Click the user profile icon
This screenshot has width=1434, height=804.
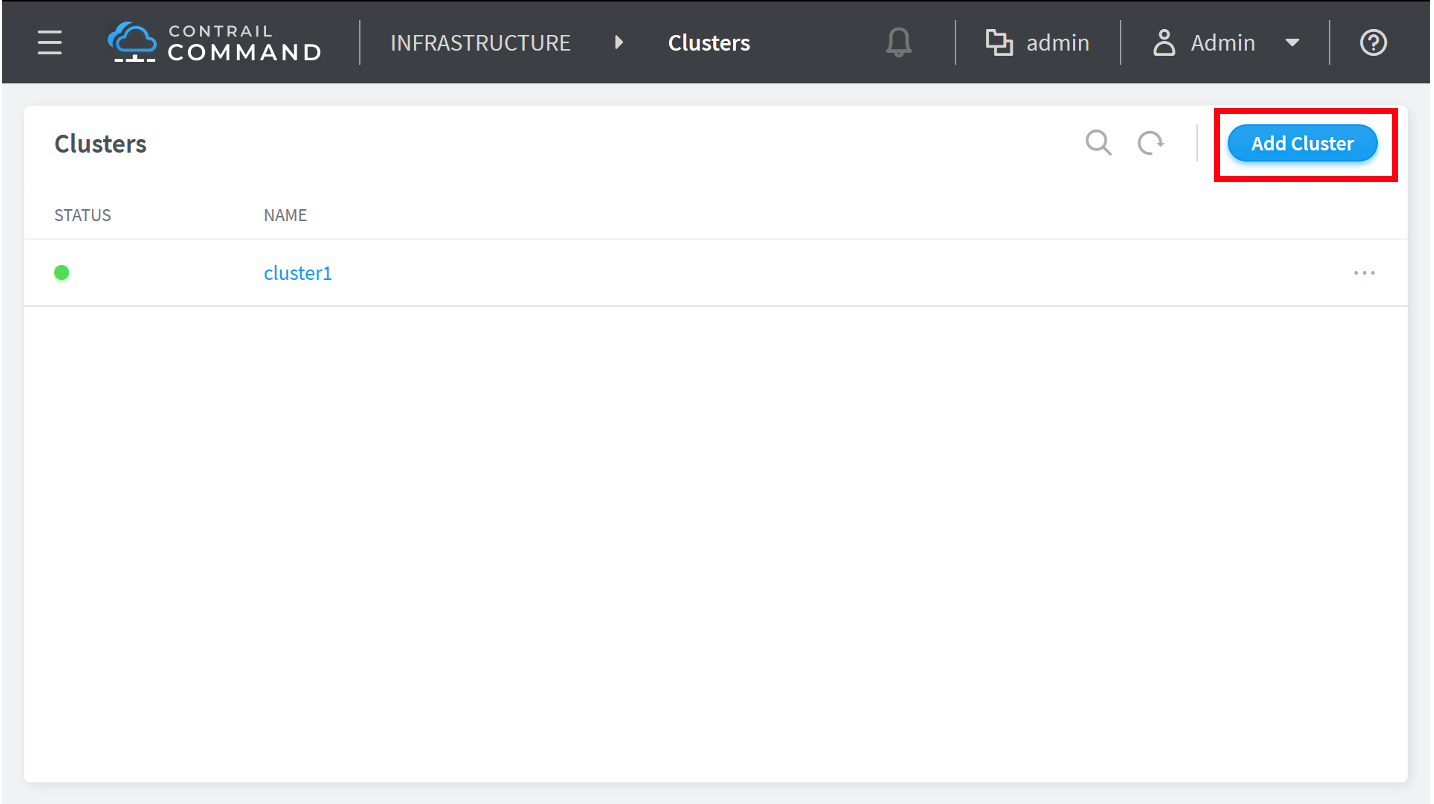1163,43
